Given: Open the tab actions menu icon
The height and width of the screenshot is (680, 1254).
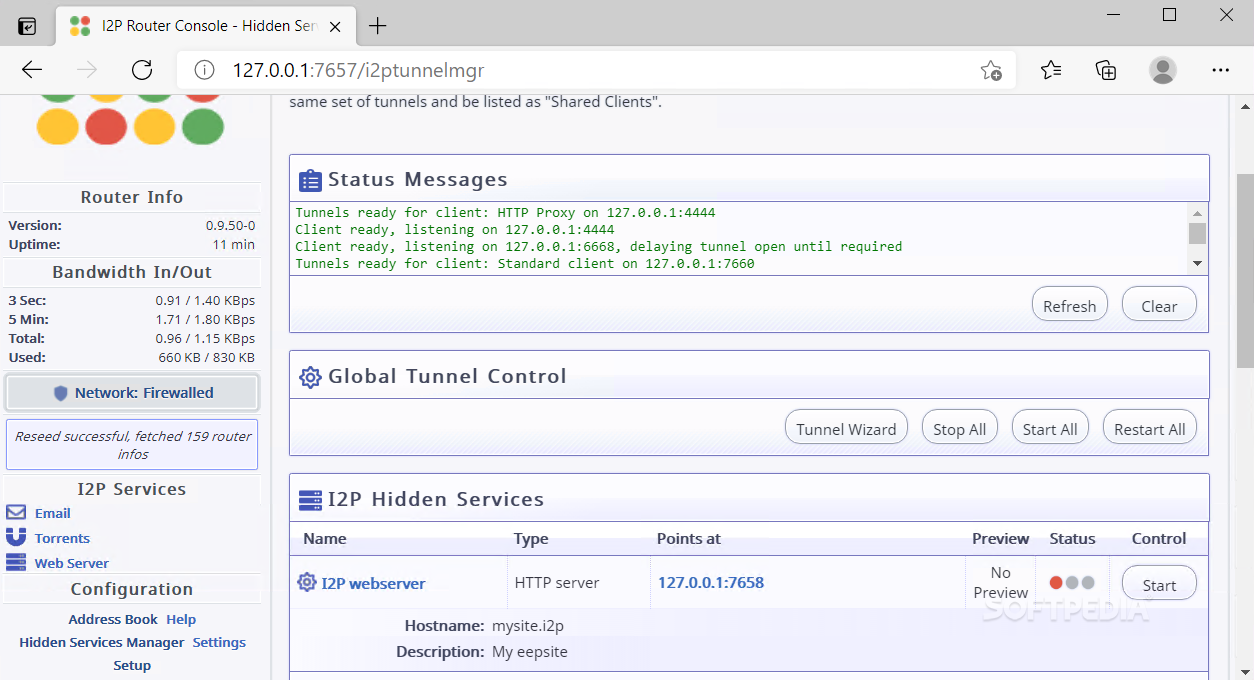Looking at the screenshot, I should 28,26.
